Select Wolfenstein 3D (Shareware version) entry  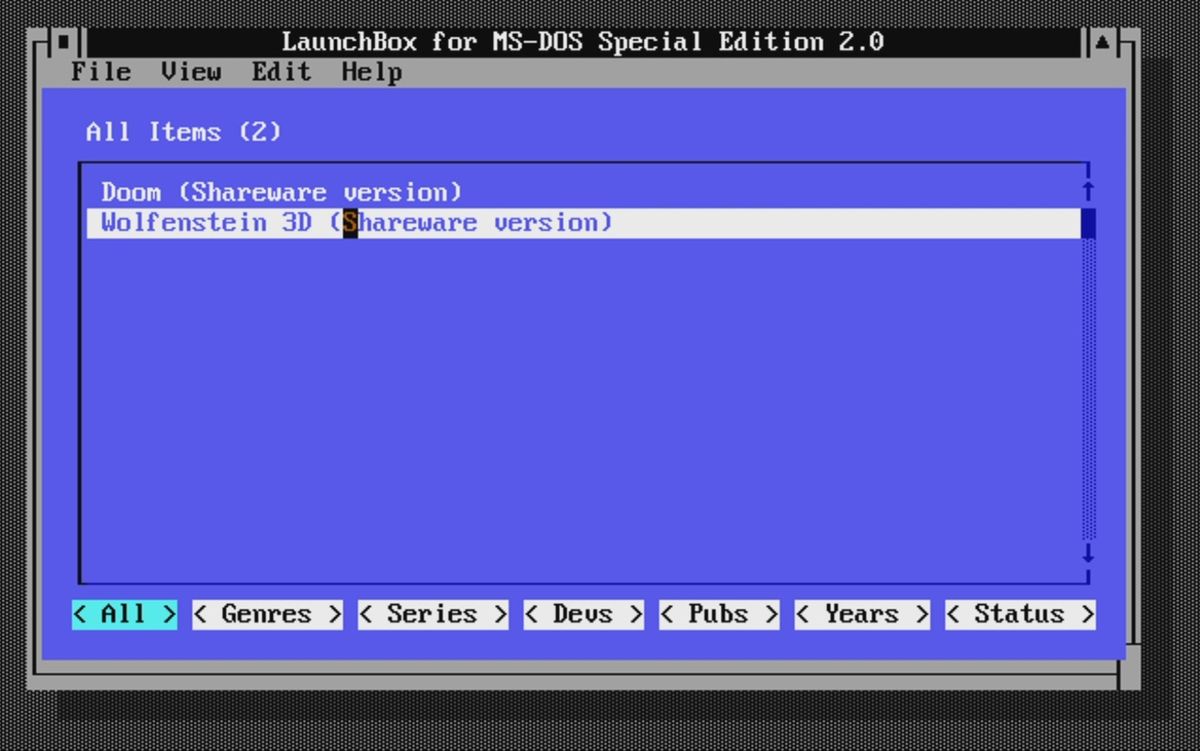[583, 223]
